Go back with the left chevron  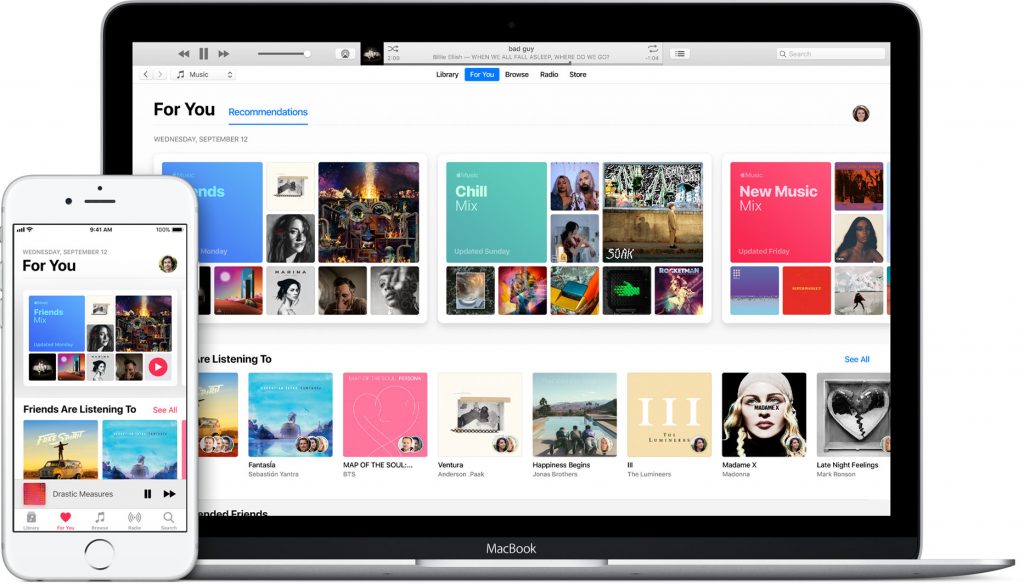click(146, 74)
